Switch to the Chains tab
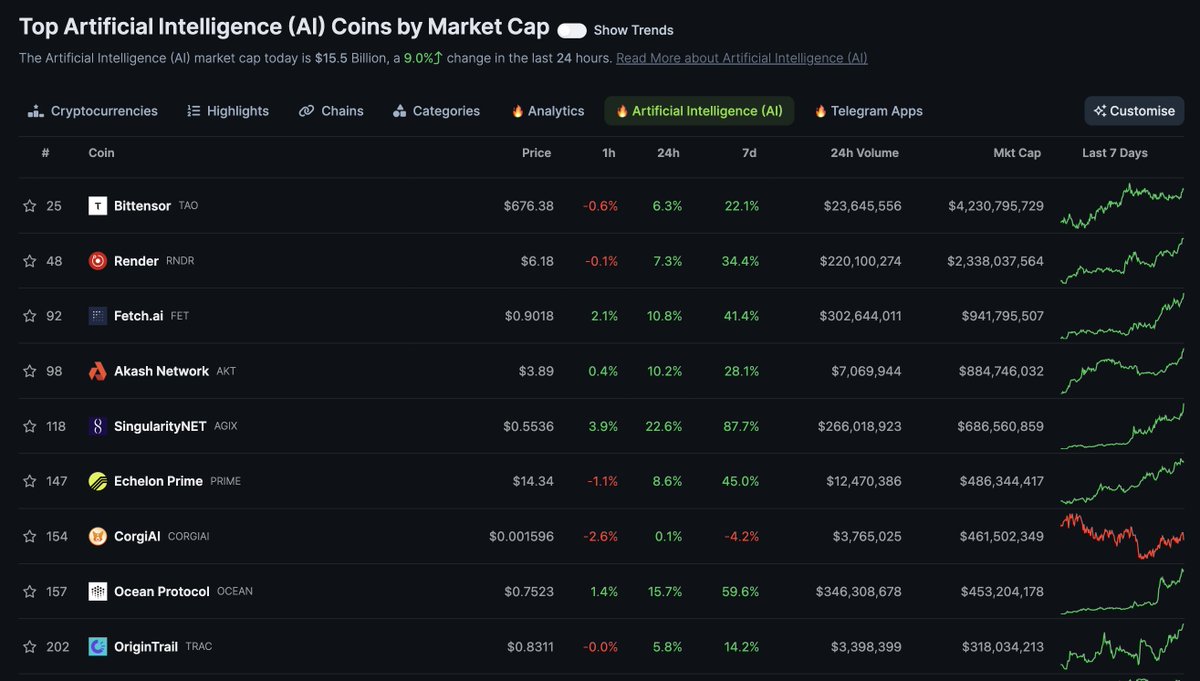The width and height of the screenshot is (1200, 681). (x=331, y=111)
